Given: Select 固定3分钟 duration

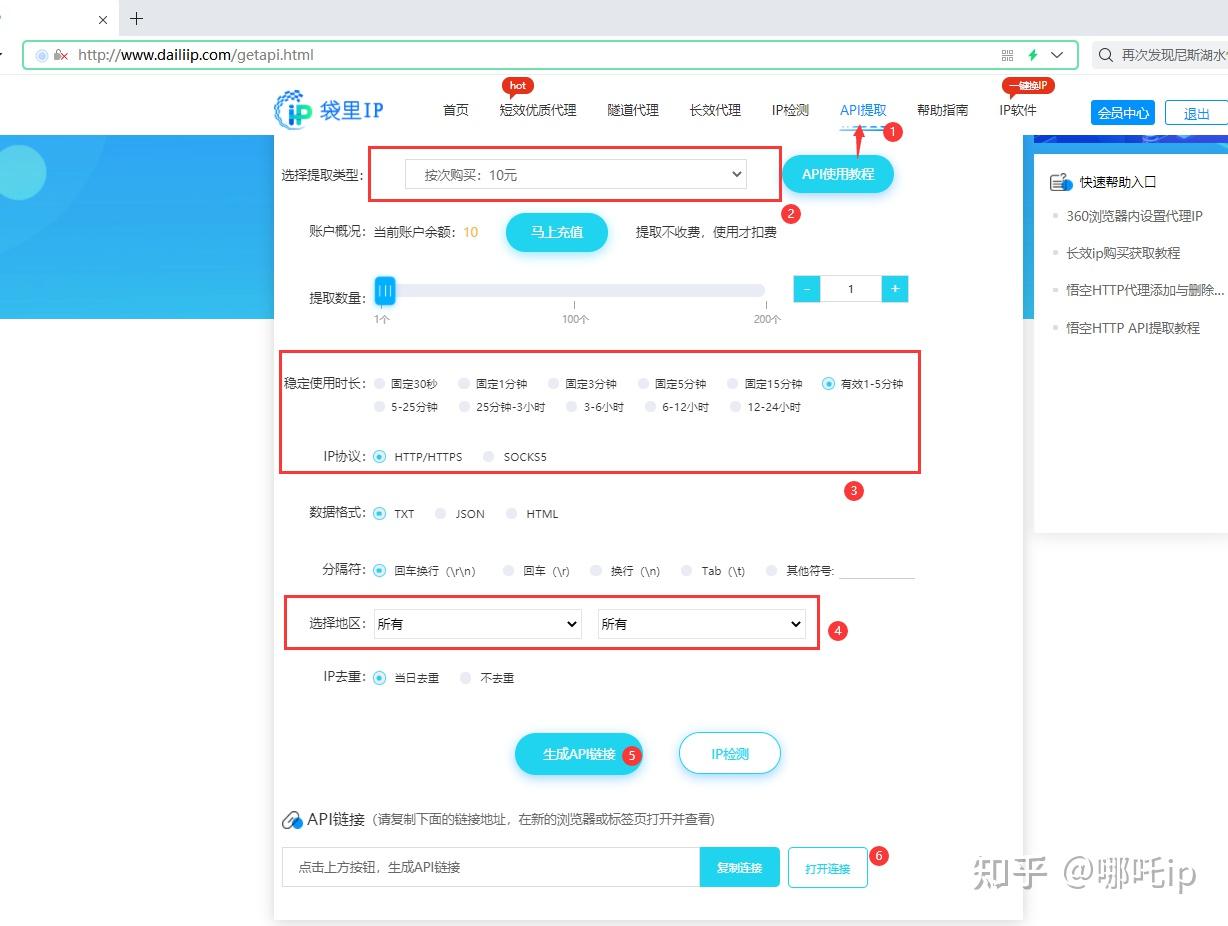Looking at the screenshot, I should 554,383.
